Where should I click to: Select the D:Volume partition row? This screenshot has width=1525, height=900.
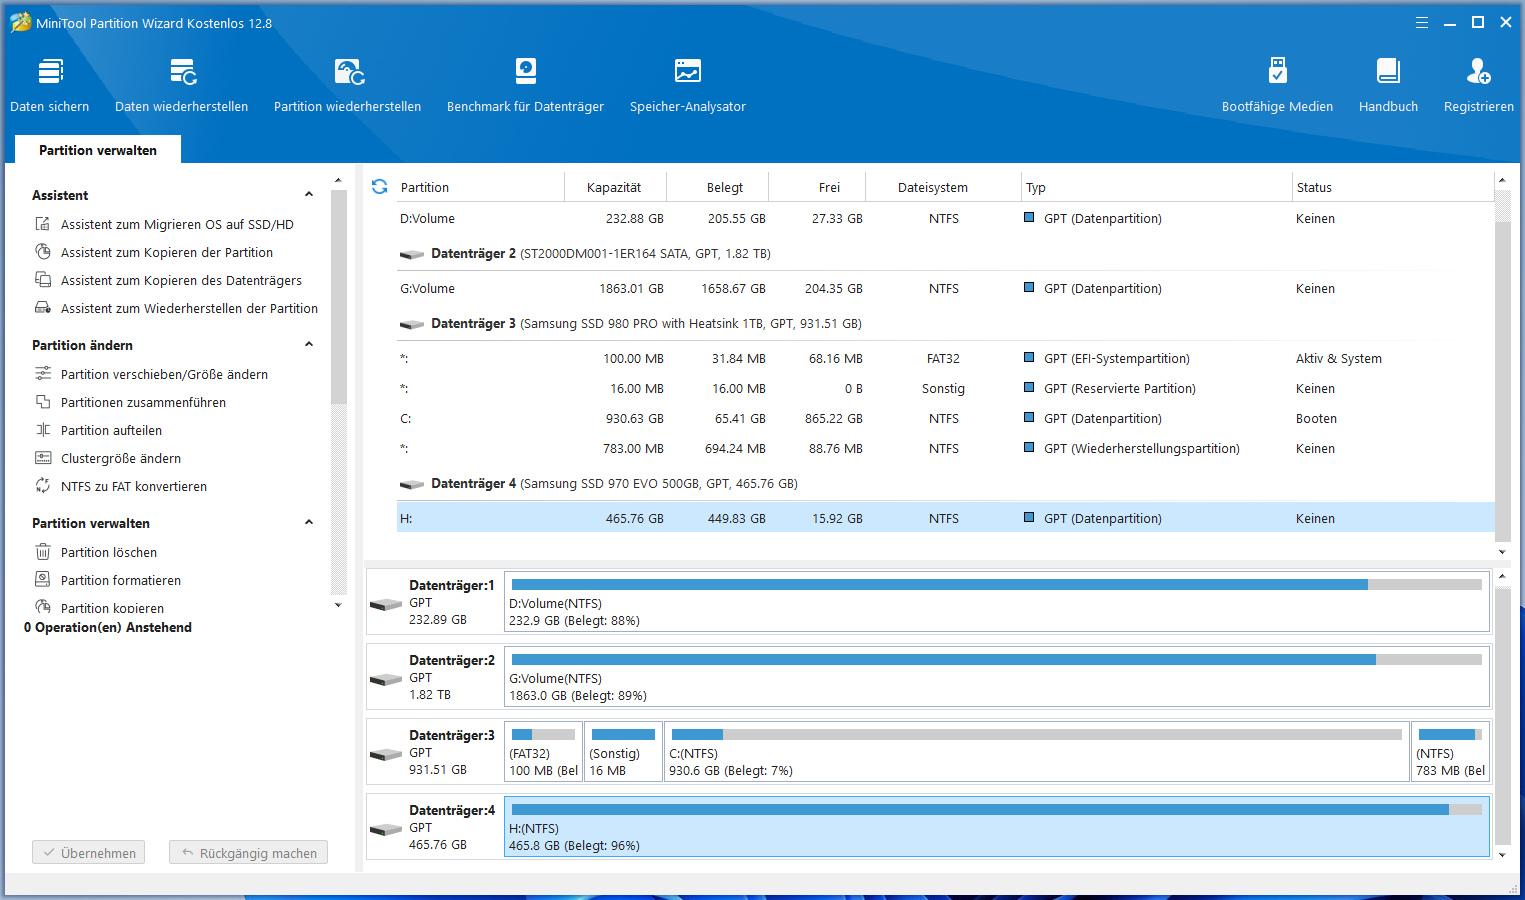tap(946, 219)
